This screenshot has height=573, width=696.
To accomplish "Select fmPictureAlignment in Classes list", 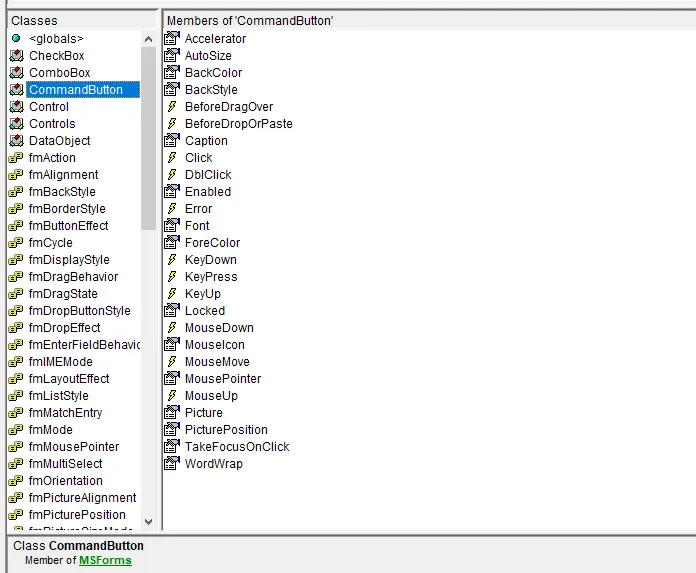I will [82, 498].
